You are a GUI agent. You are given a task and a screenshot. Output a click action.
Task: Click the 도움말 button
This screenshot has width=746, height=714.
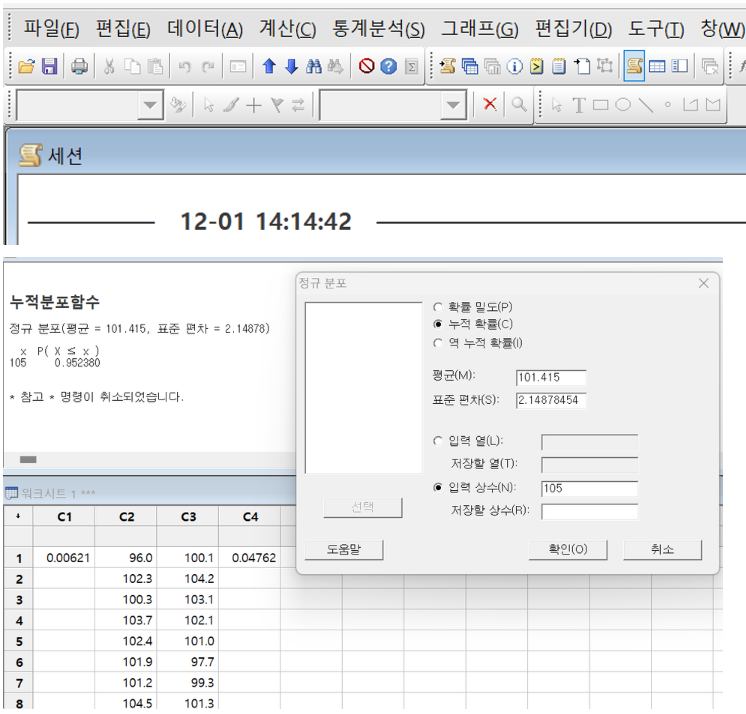click(x=344, y=550)
